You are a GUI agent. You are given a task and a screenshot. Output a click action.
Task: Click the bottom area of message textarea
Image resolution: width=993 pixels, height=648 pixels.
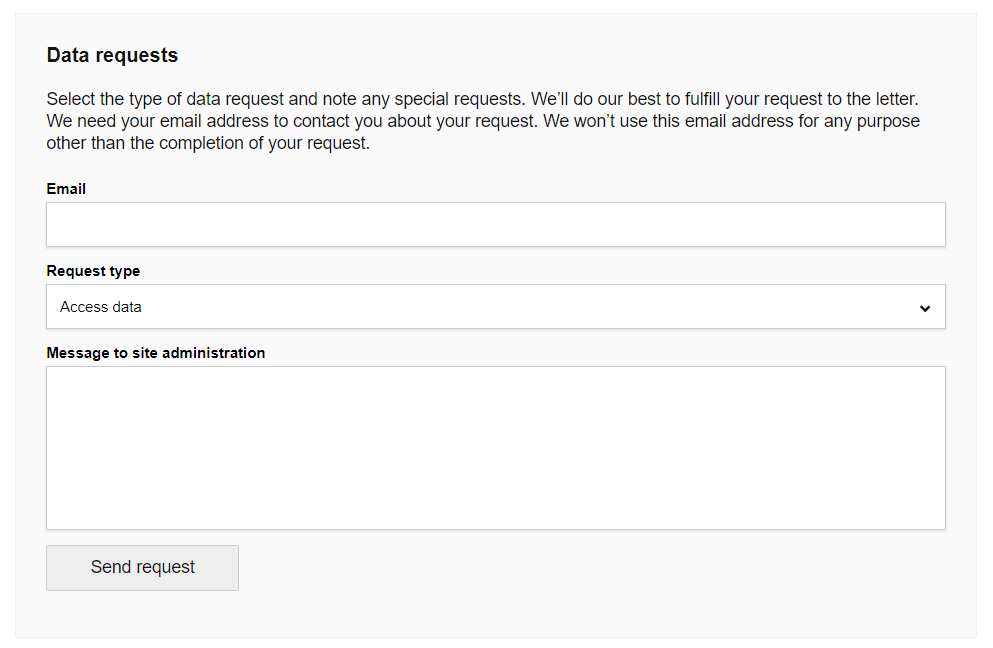coord(495,515)
